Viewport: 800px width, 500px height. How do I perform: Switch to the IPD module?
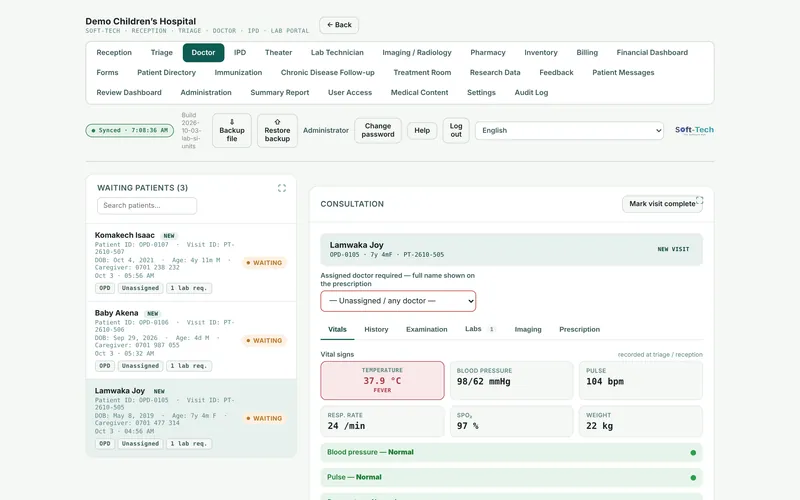pyautogui.click(x=240, y=53)
